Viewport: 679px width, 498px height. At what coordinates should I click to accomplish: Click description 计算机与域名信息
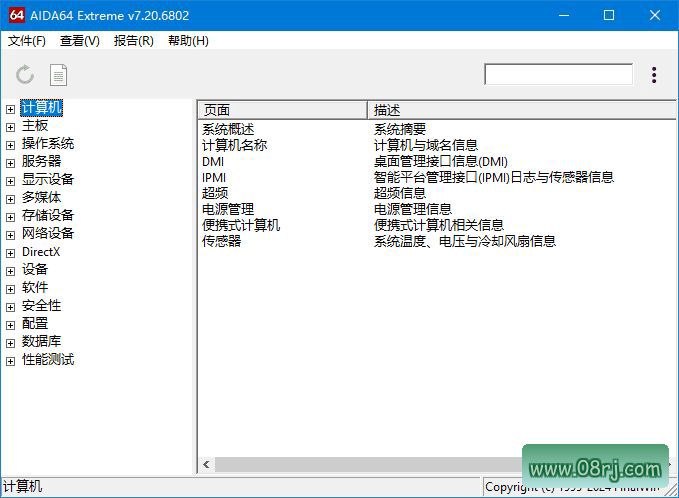(x=426, y=145)
